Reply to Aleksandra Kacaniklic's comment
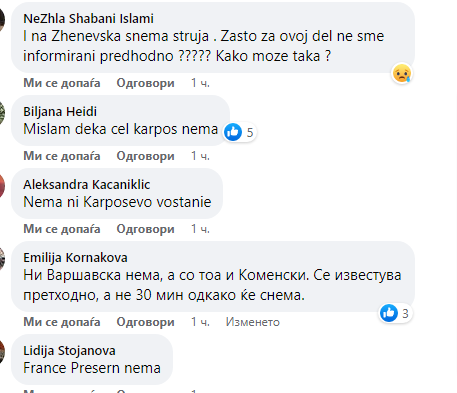457x393 pixels. pos(145,229)
